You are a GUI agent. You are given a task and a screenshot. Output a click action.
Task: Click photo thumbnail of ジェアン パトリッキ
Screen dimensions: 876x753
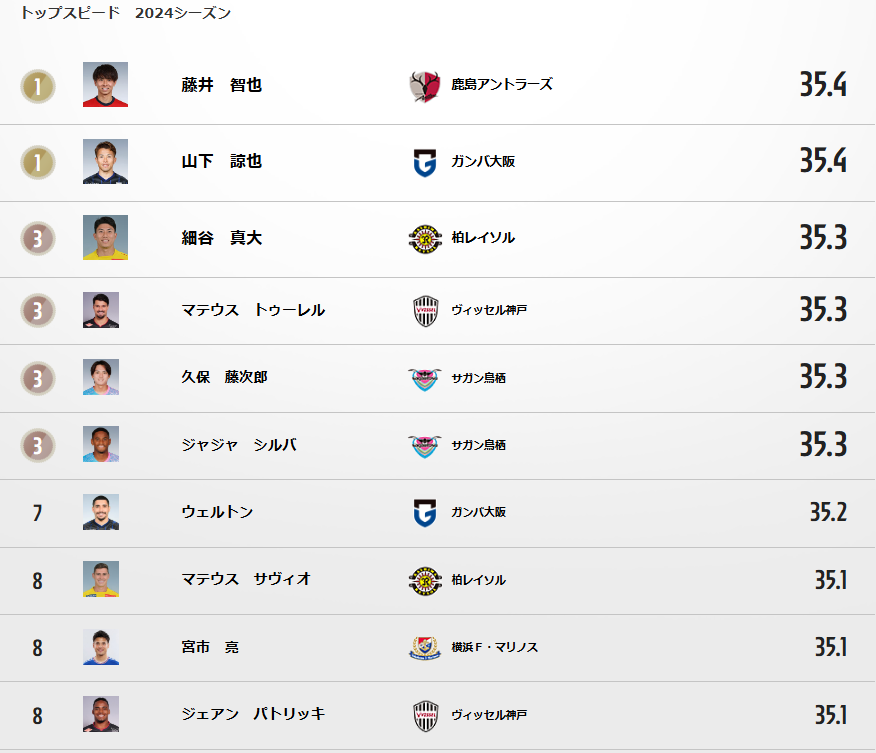pos(101,714)
